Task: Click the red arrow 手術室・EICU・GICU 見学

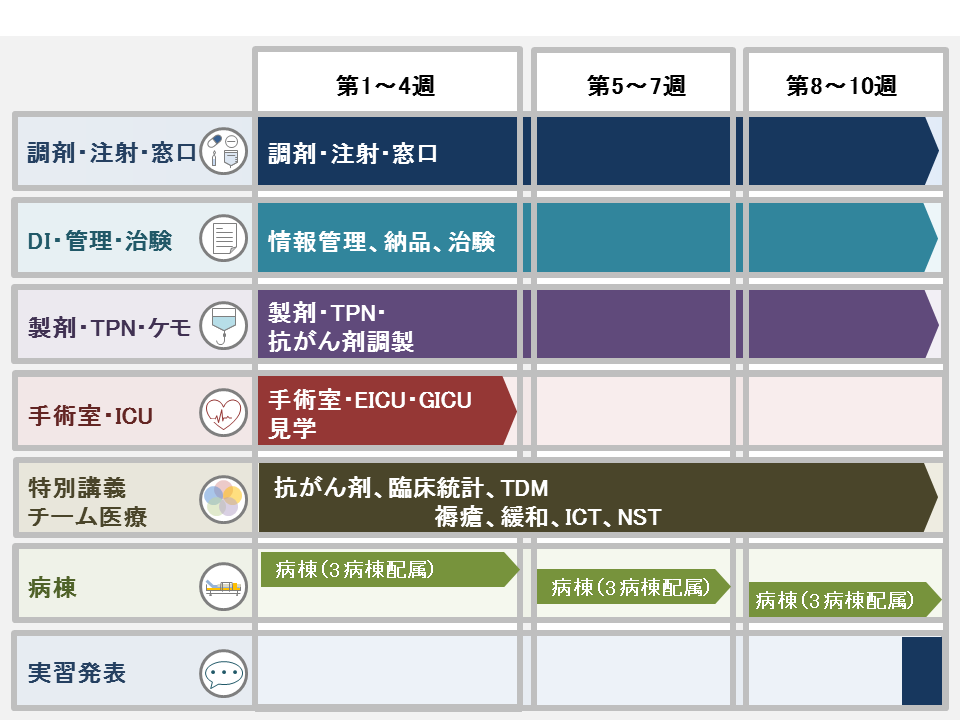Action: coord(387,411)
